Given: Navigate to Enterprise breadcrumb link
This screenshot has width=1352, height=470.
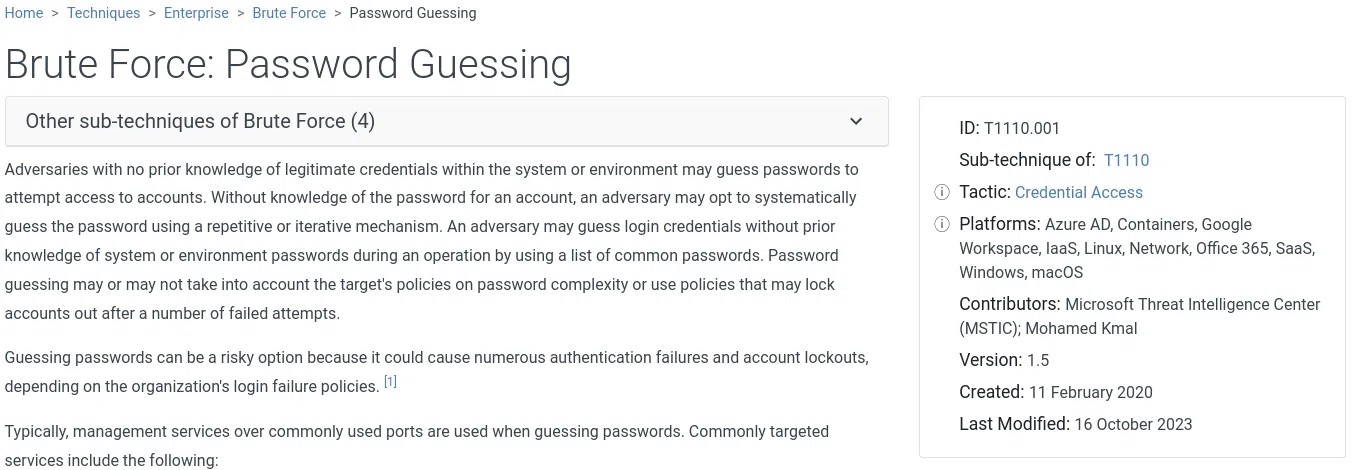Looking at the screenshot, I should click(x=196, y=13).
